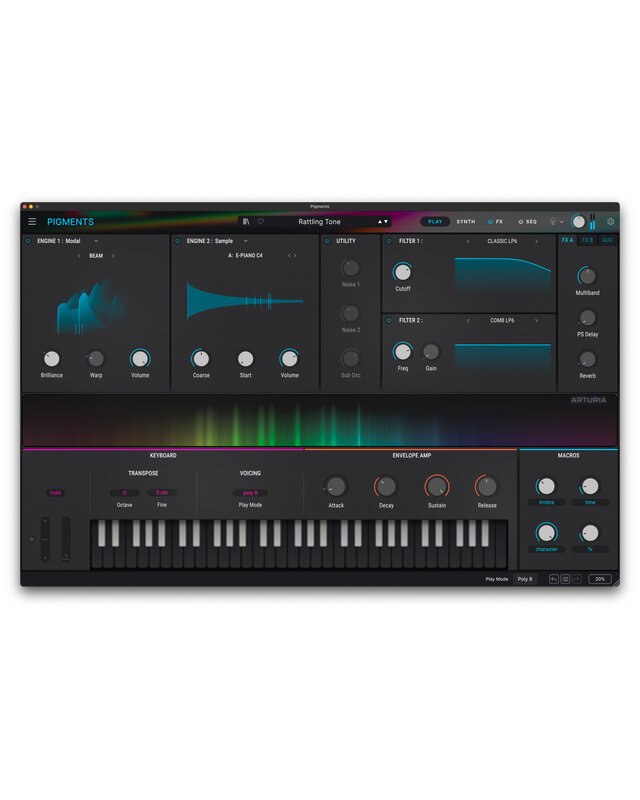Click the pitch bend wheel
This screenshot has height=800, width=640.
[45, 539]
